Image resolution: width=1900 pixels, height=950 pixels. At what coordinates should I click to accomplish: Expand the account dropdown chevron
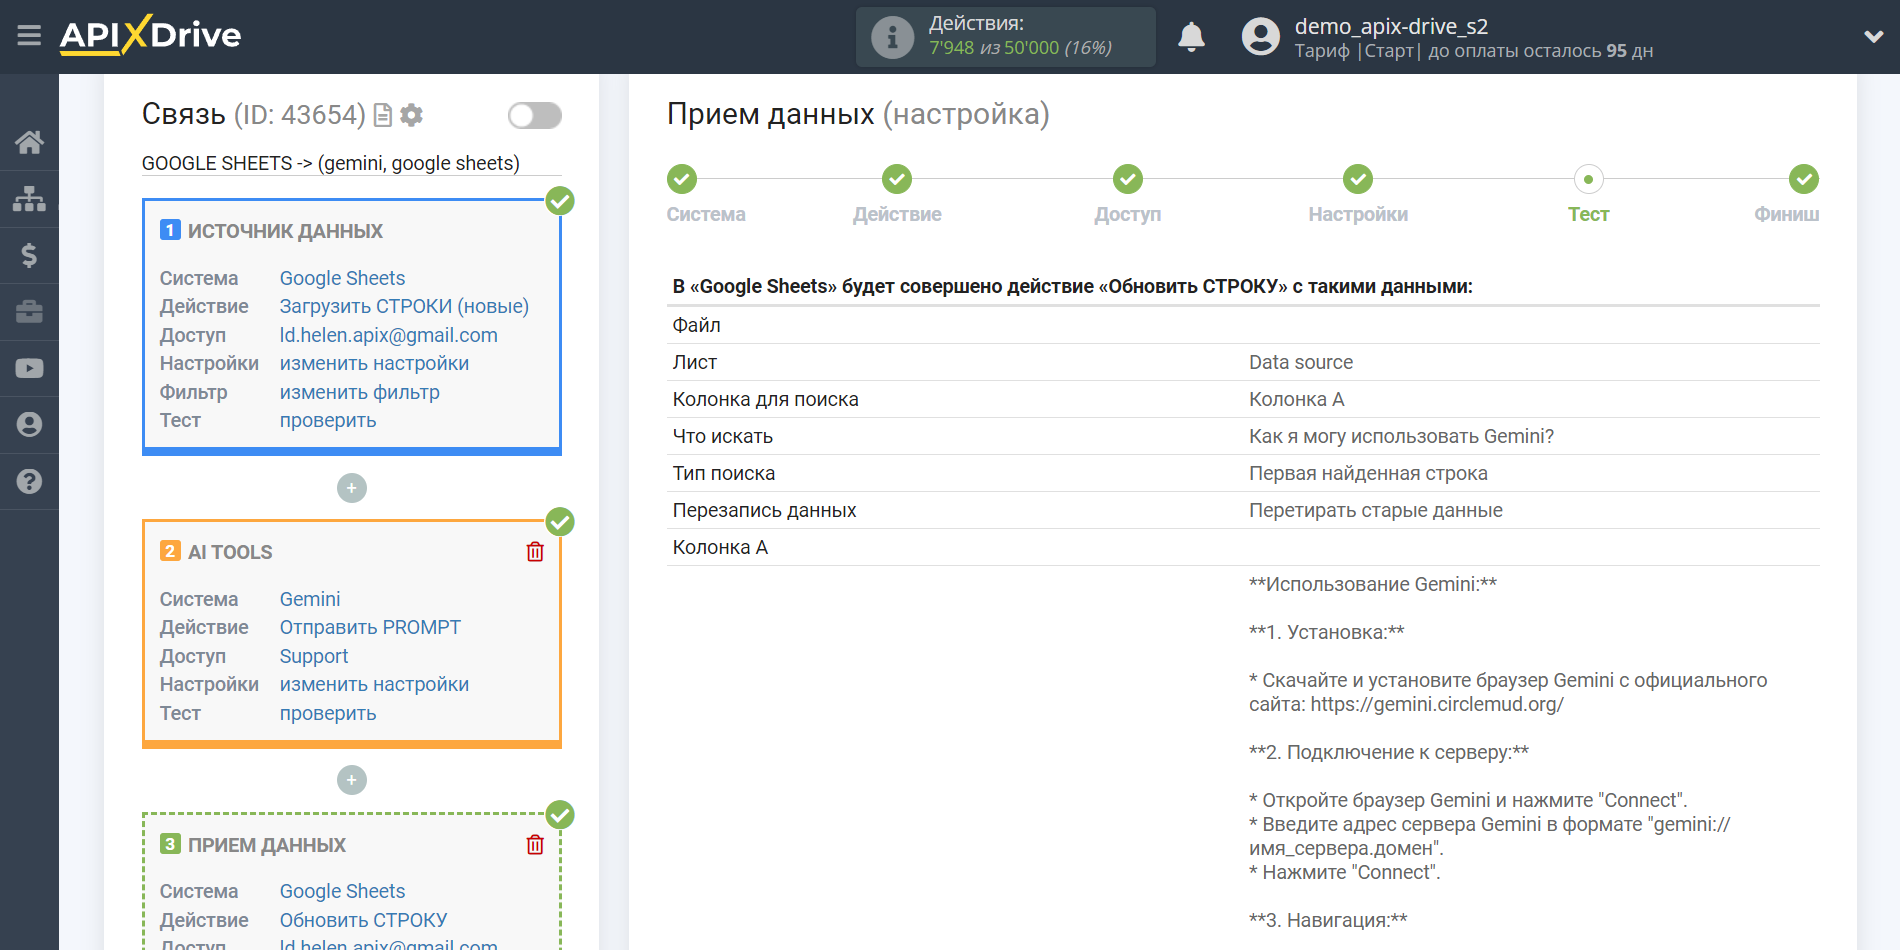tap(1873, 37)
